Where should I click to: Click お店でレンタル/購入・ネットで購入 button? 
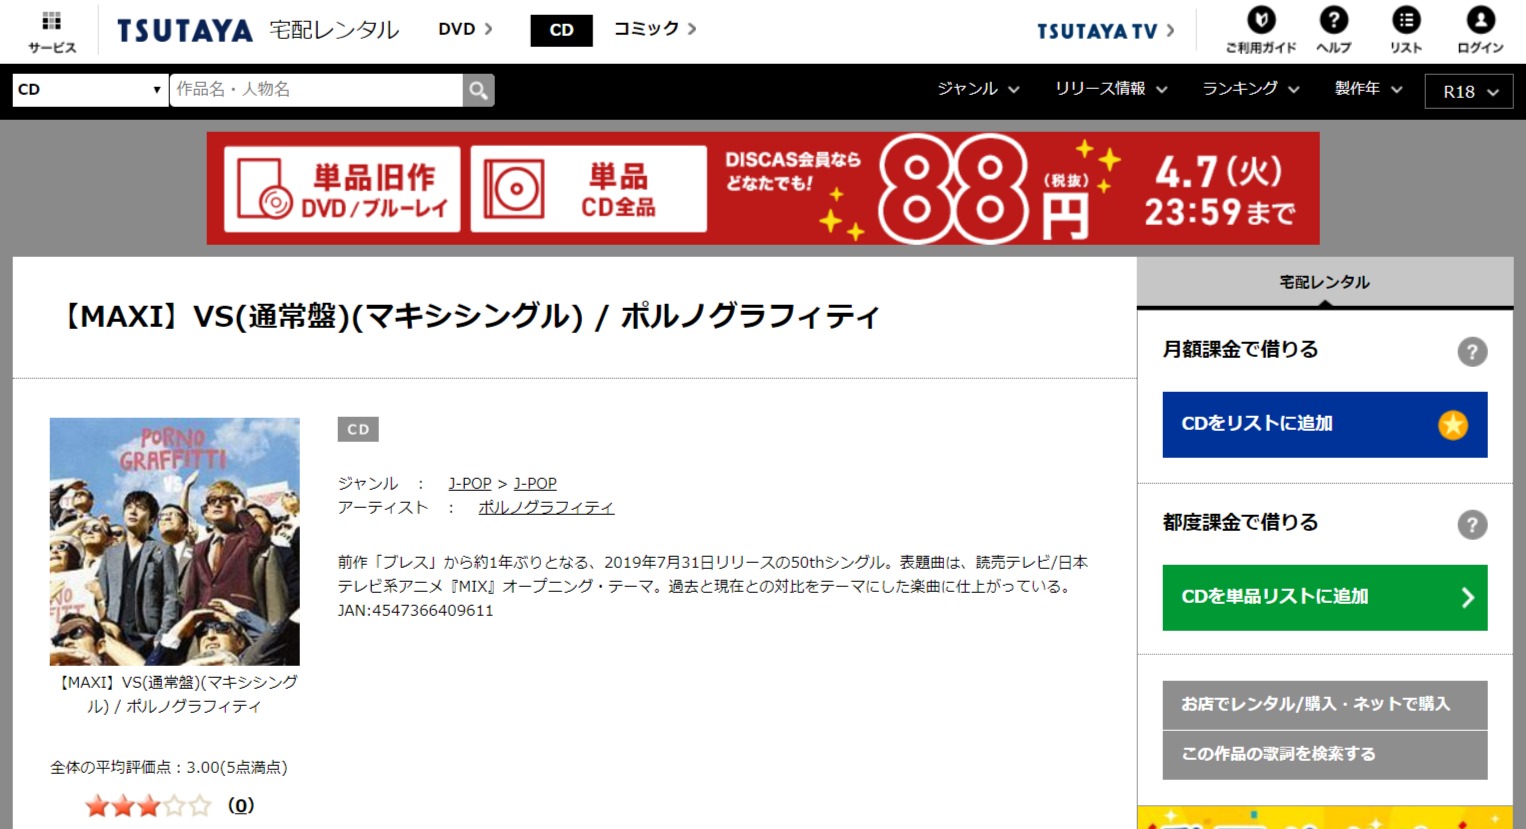1325,705
